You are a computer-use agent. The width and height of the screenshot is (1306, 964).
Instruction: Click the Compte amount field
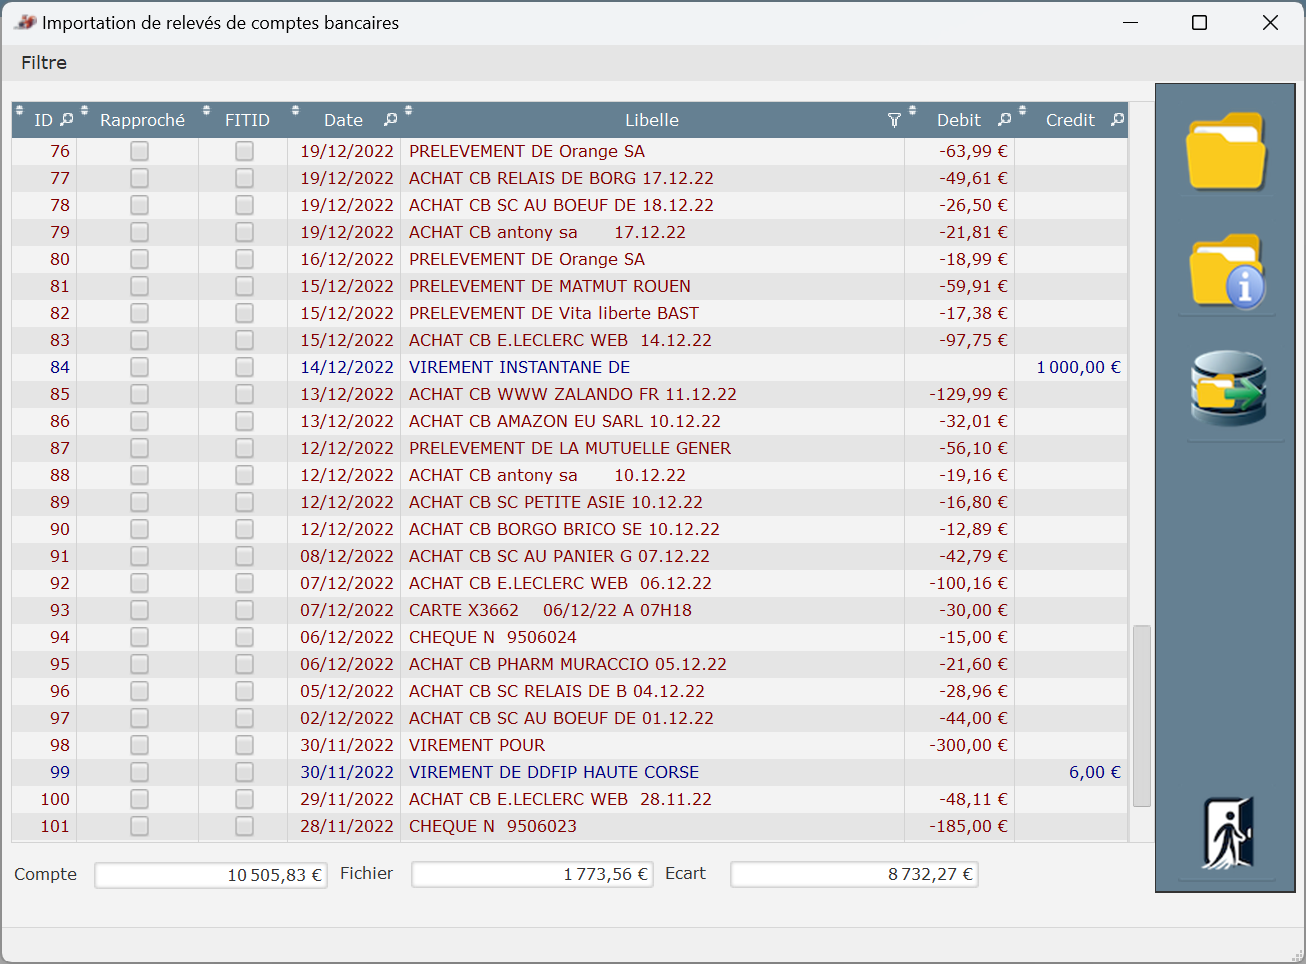211,875
